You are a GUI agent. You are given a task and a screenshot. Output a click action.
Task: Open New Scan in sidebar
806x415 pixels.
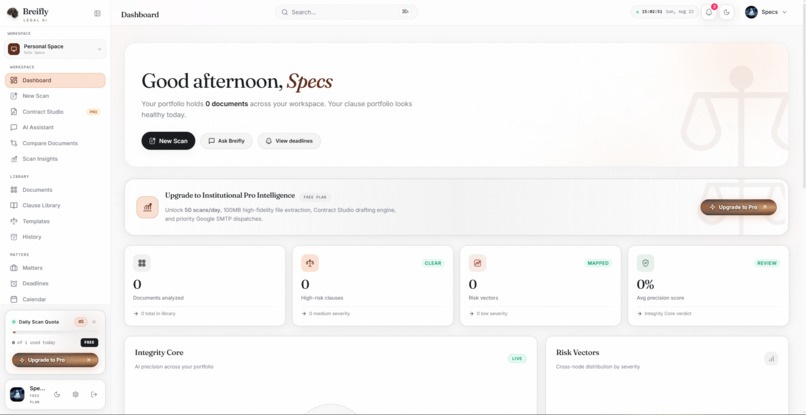[x=56, y=96]
